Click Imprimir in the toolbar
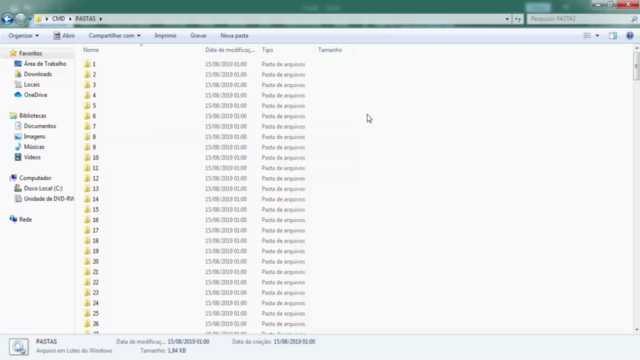The width and height of the screenshot is (640, 360). (x=165, y=36)
